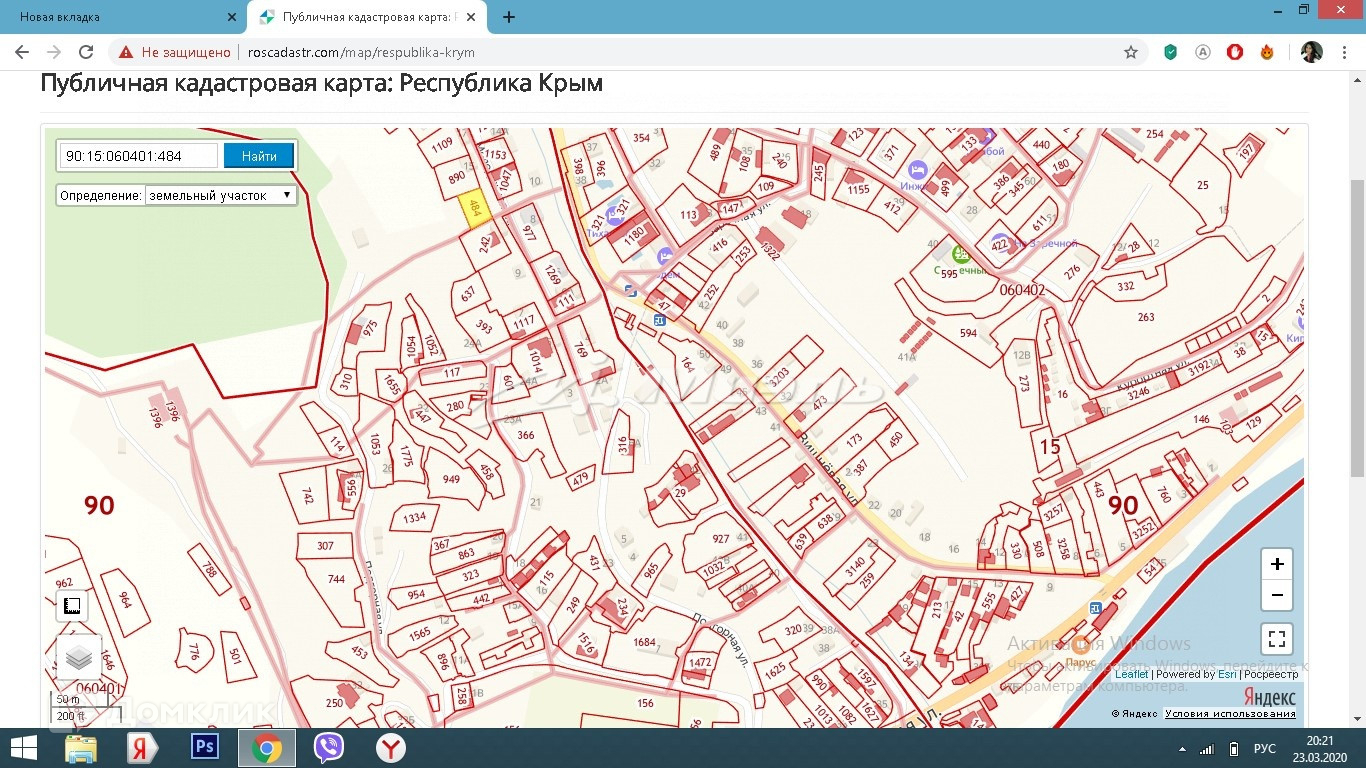
Task: Open Photoshop from the taskbar
Action: [x=204, y=748]
